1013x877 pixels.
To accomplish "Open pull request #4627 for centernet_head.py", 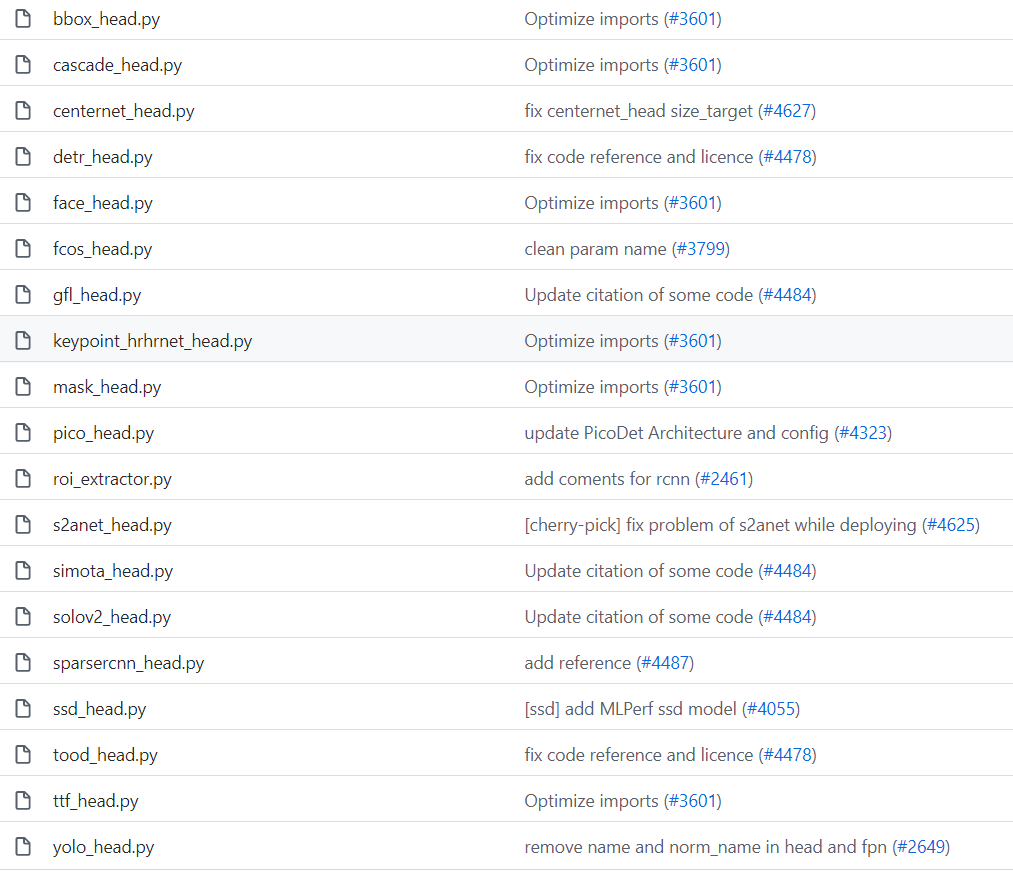I will [788, 110].
